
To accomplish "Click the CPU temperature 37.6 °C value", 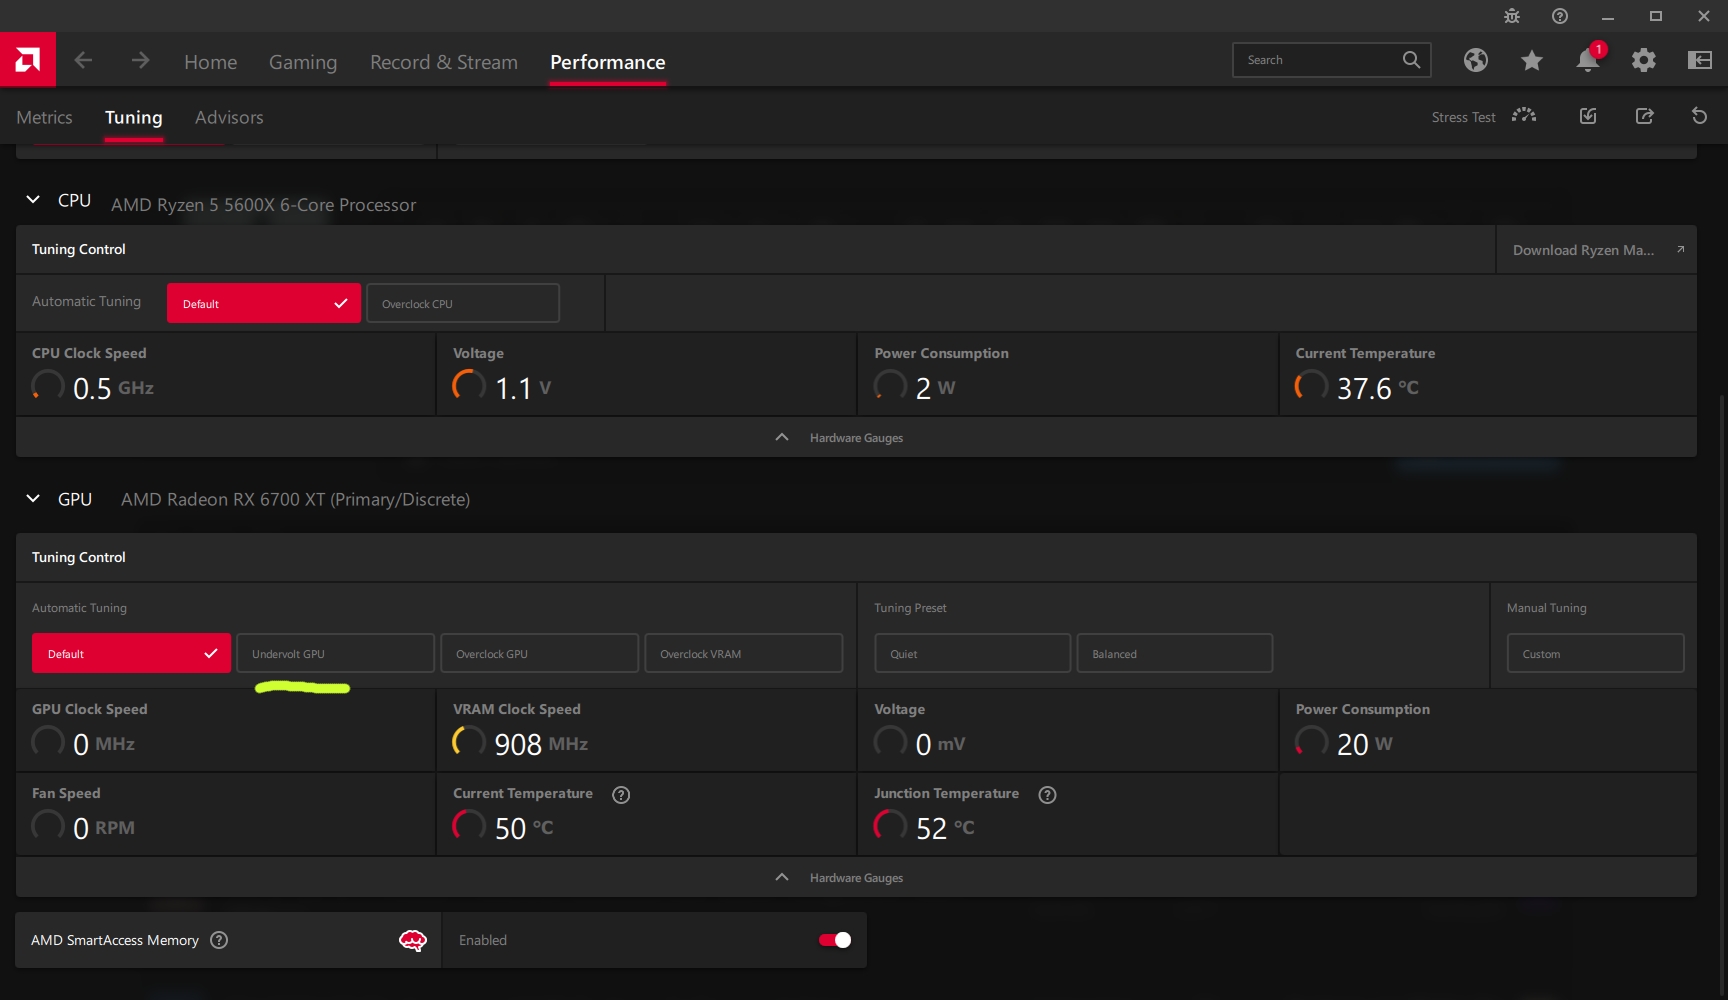I will (1378, 388).
